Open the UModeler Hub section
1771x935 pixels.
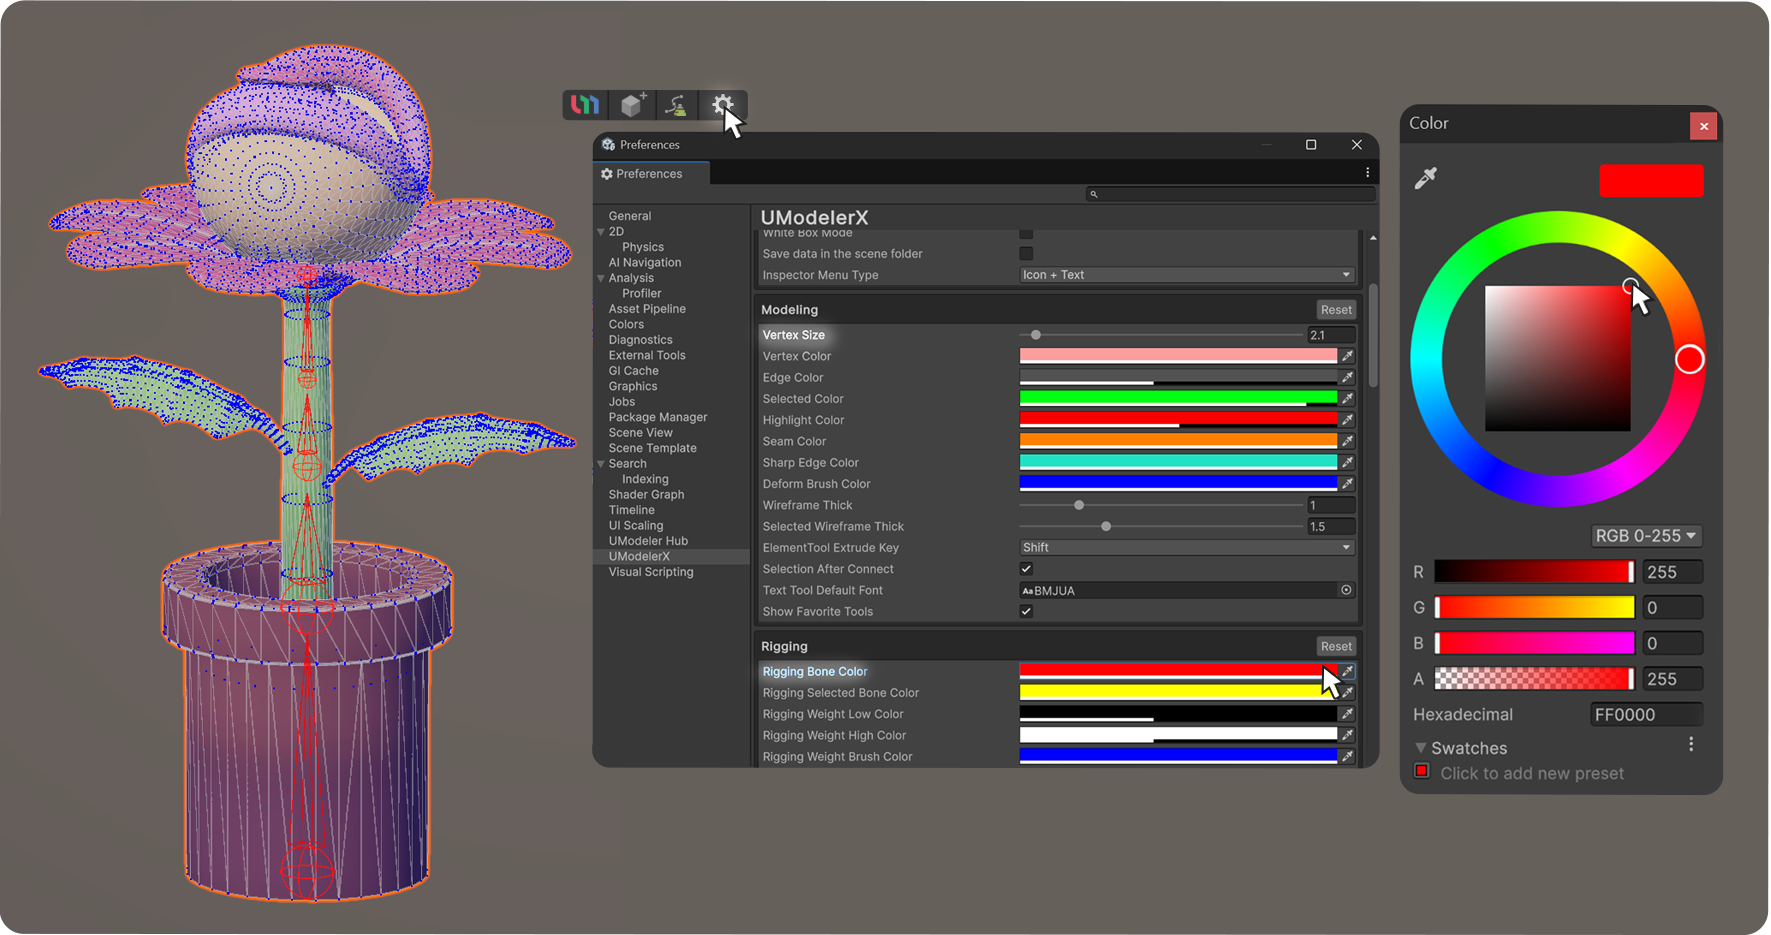(648, 541)
